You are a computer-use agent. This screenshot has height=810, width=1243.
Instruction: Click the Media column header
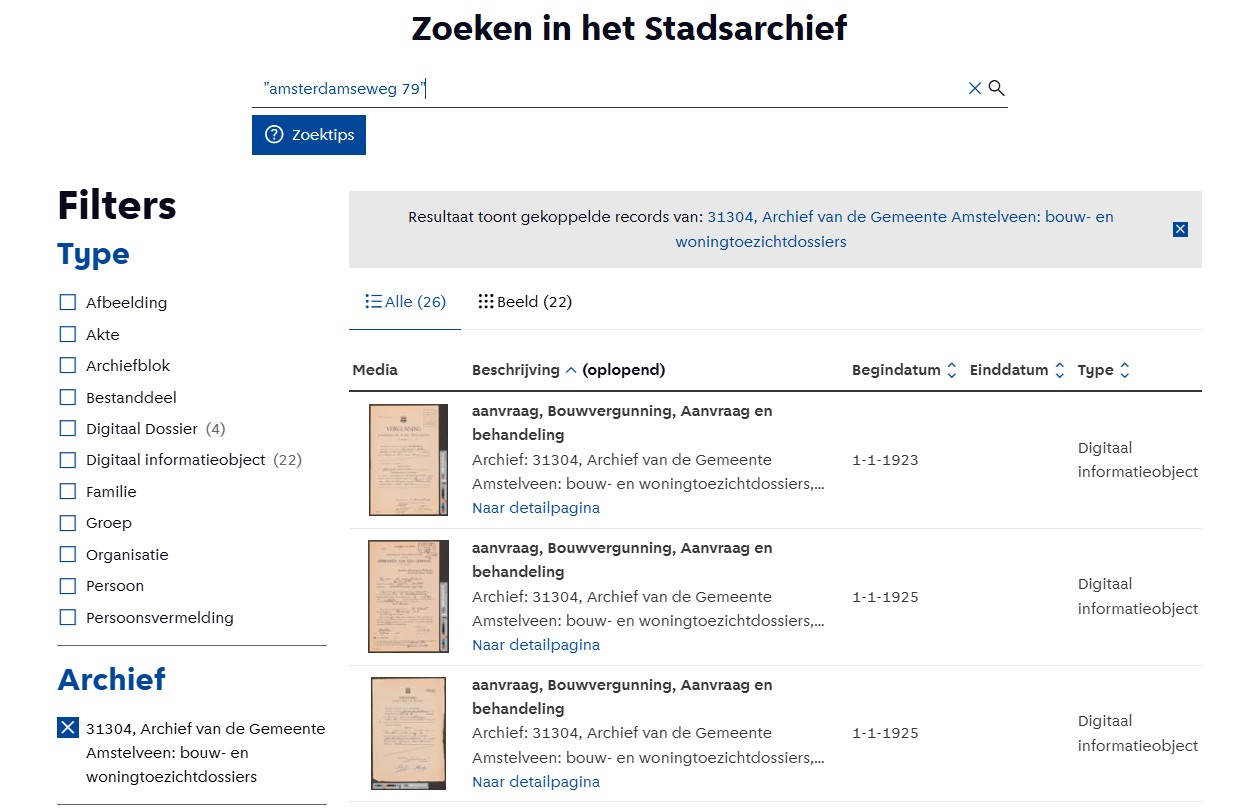pos(375,370)
